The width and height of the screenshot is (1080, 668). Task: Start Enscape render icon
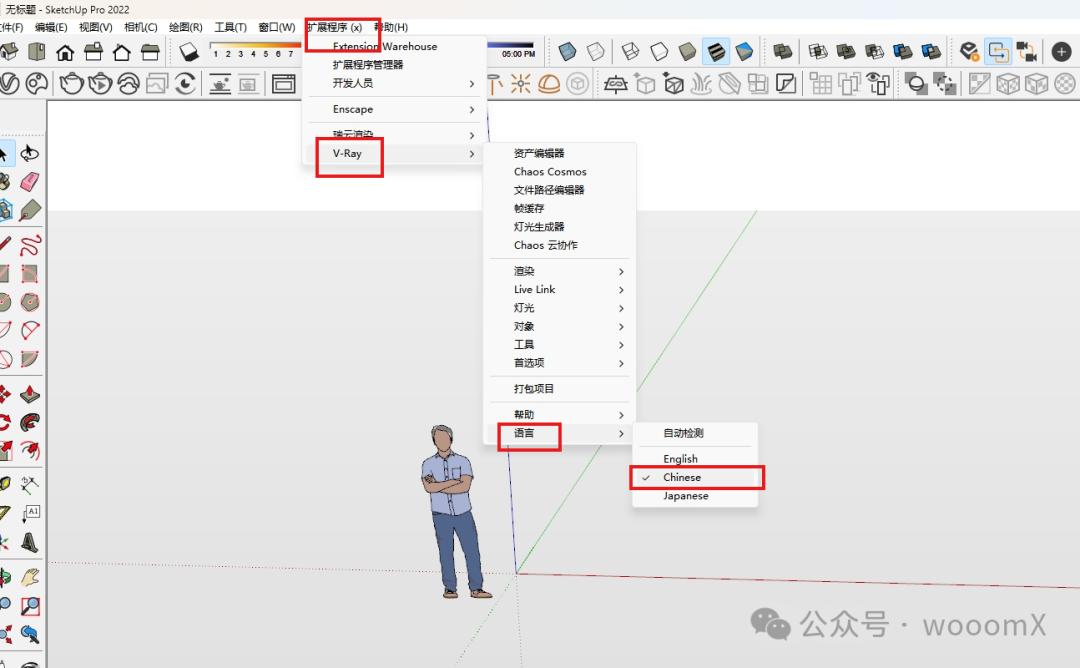tap(969, 52)
